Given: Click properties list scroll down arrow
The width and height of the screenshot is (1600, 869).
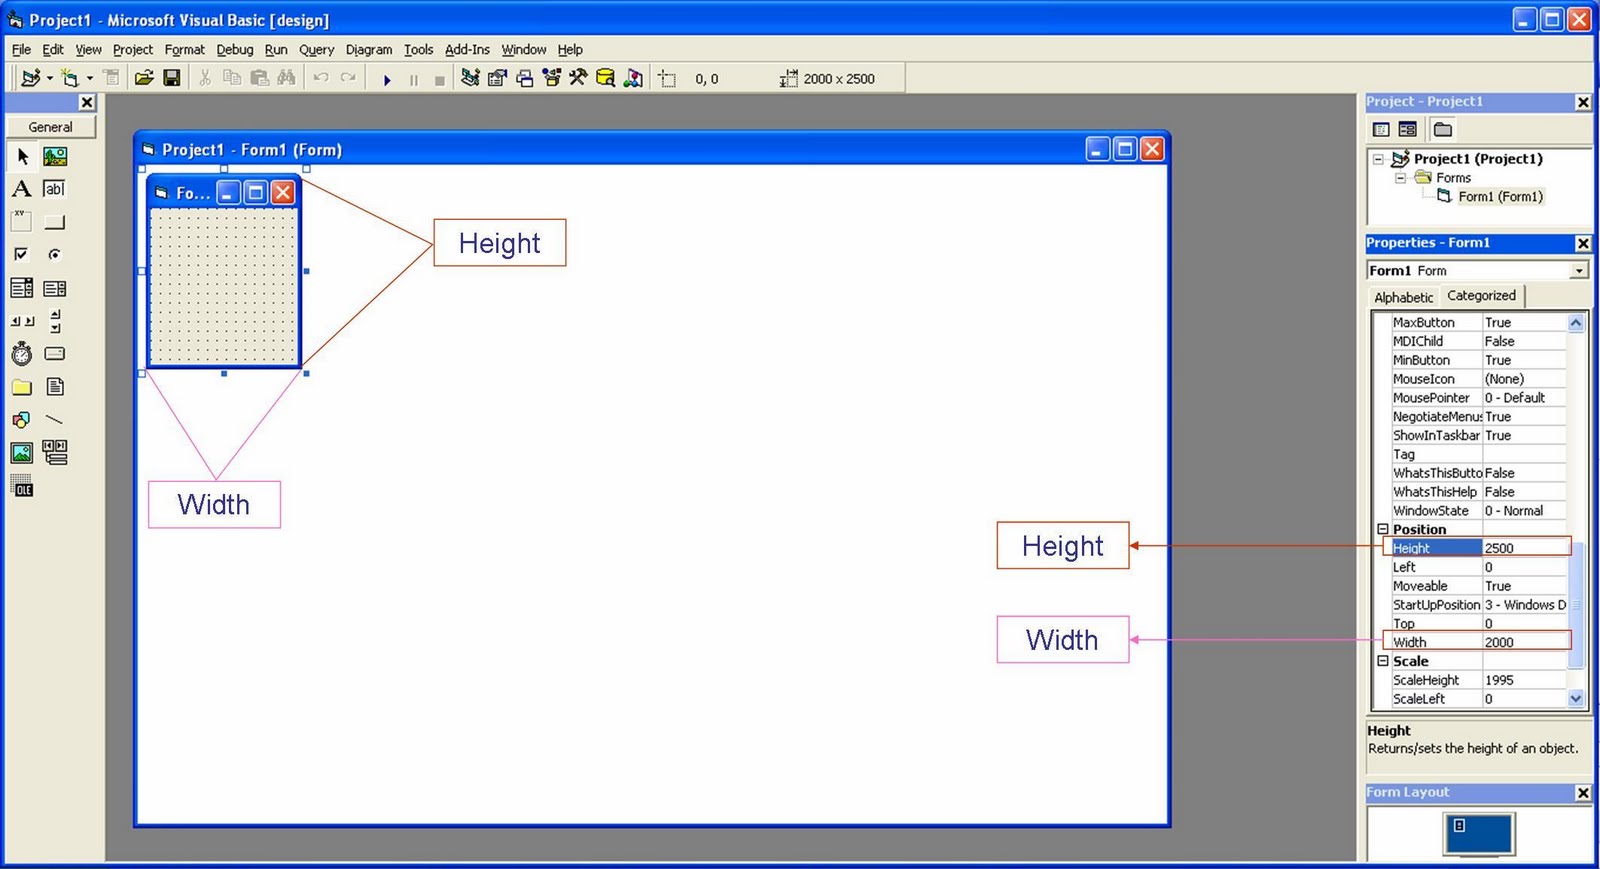Looking at the screenshot, I should tap(1576, 699).
